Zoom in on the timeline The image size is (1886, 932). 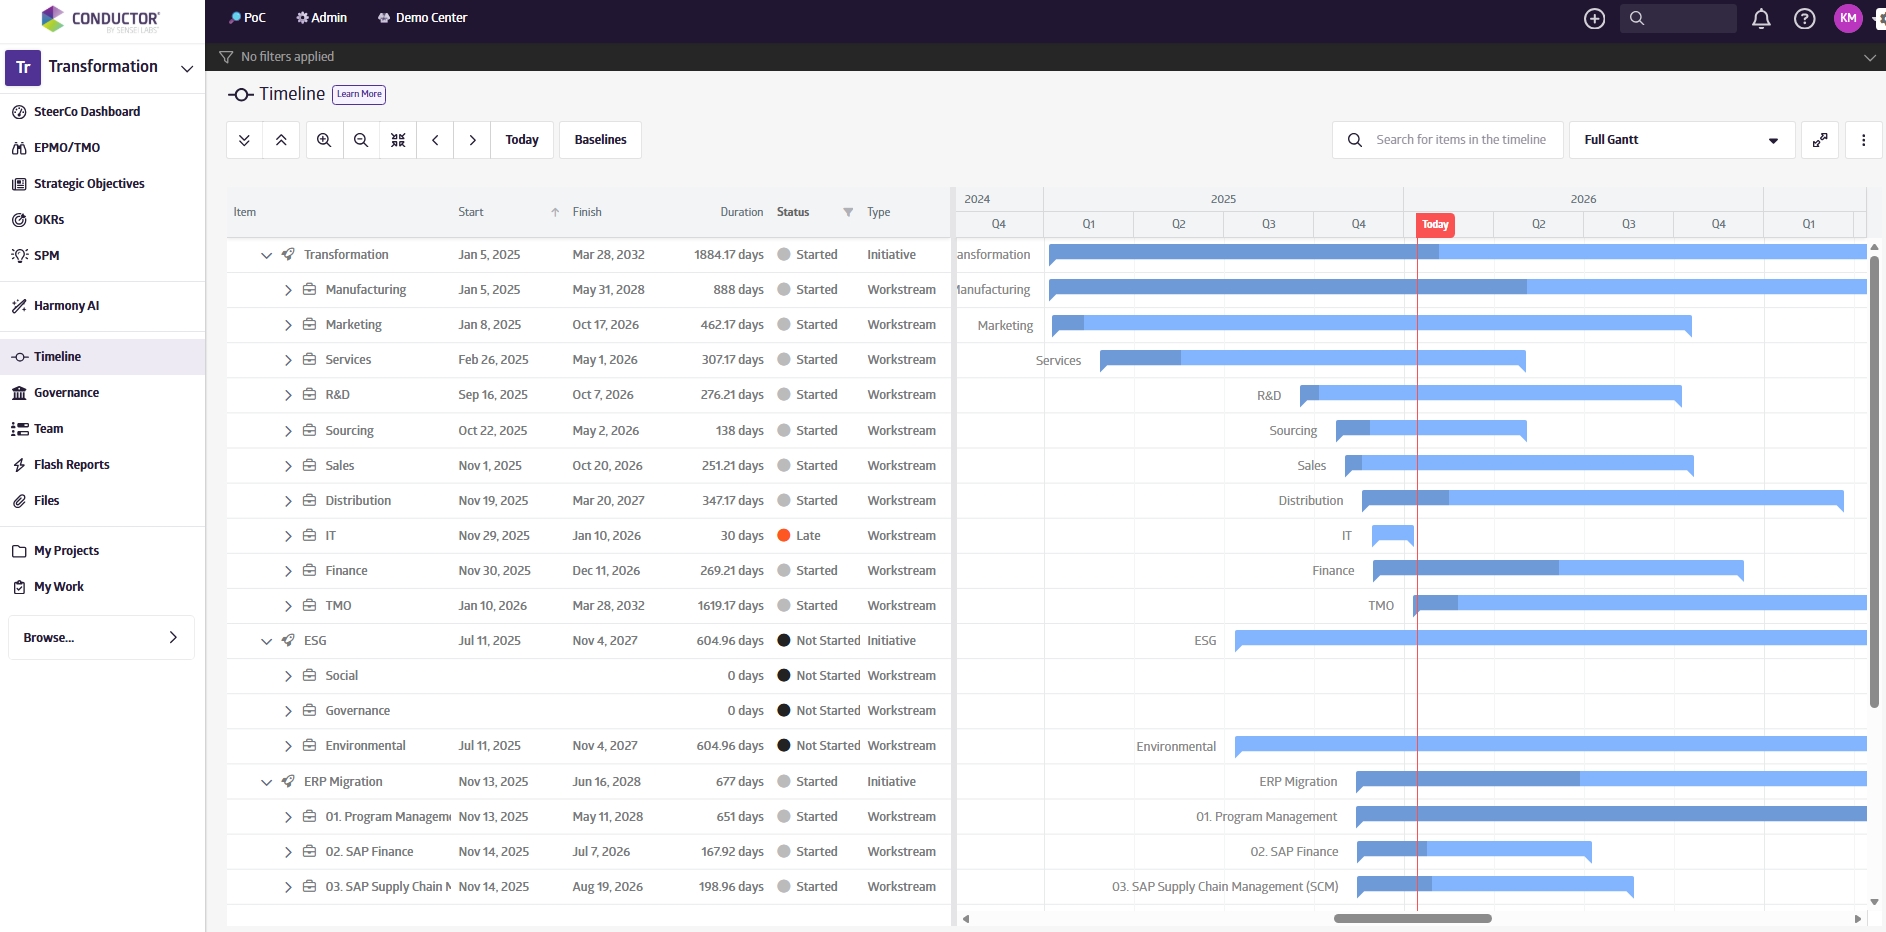point(324,140)
